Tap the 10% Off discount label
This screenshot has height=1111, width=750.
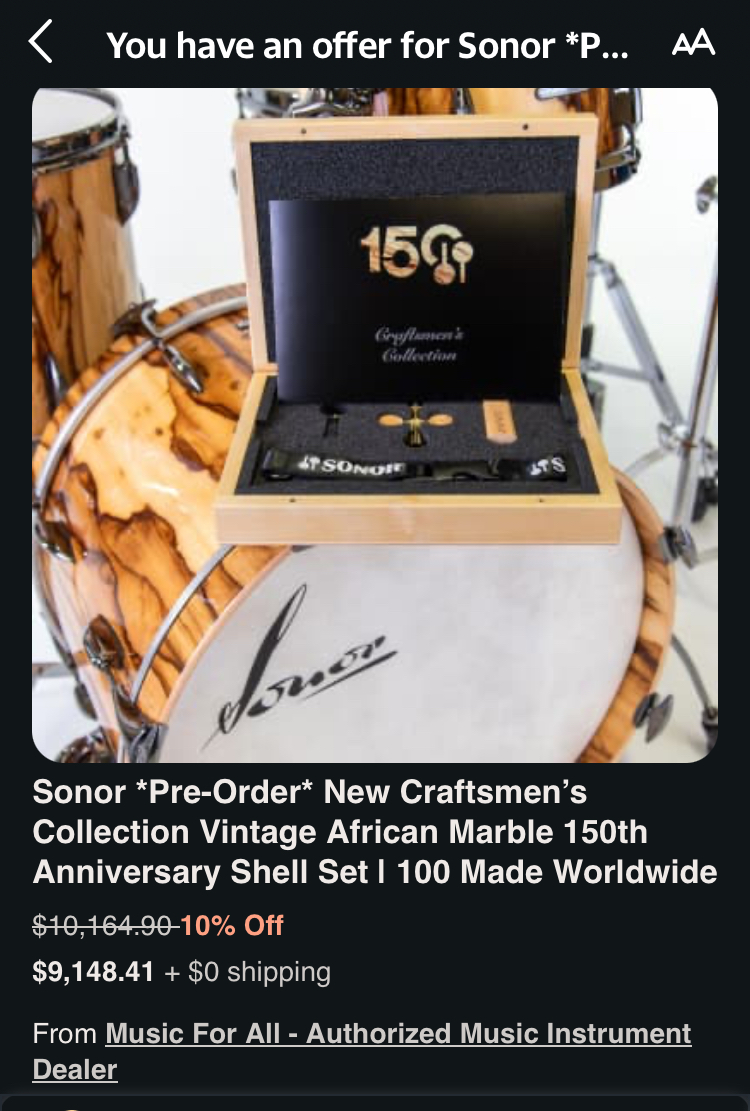click(232, 925)
